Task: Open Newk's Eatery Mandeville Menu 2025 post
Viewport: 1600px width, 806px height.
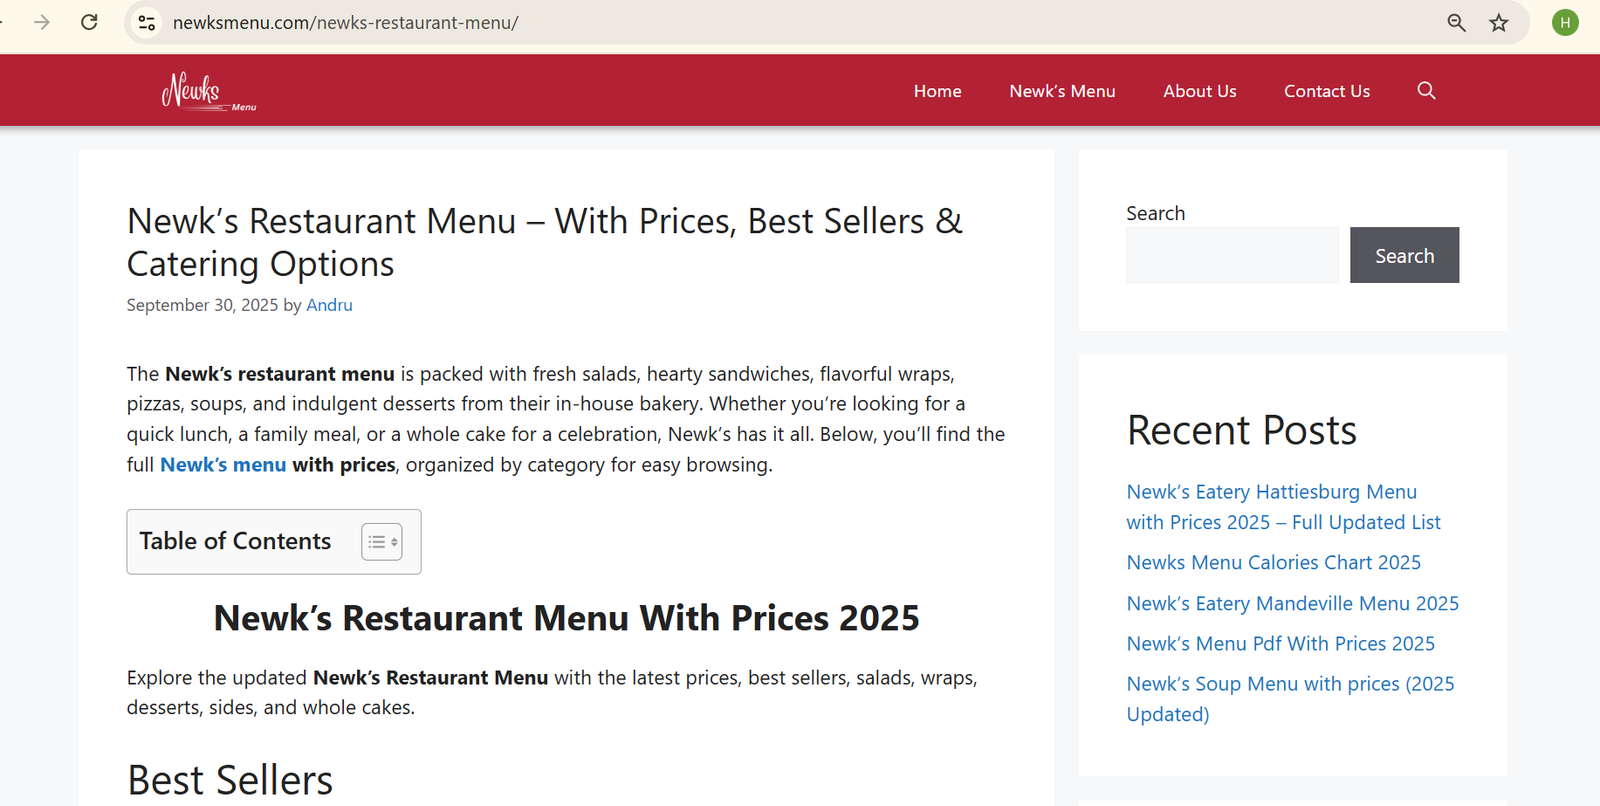Action: point(1292,604)
